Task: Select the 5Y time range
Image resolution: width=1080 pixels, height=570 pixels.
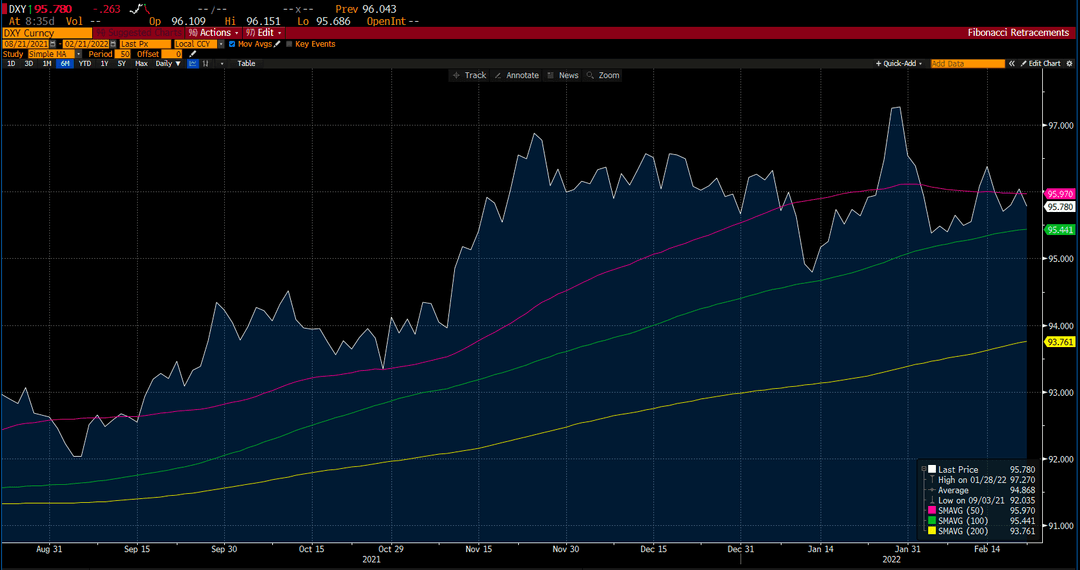Action: [122, 63]
